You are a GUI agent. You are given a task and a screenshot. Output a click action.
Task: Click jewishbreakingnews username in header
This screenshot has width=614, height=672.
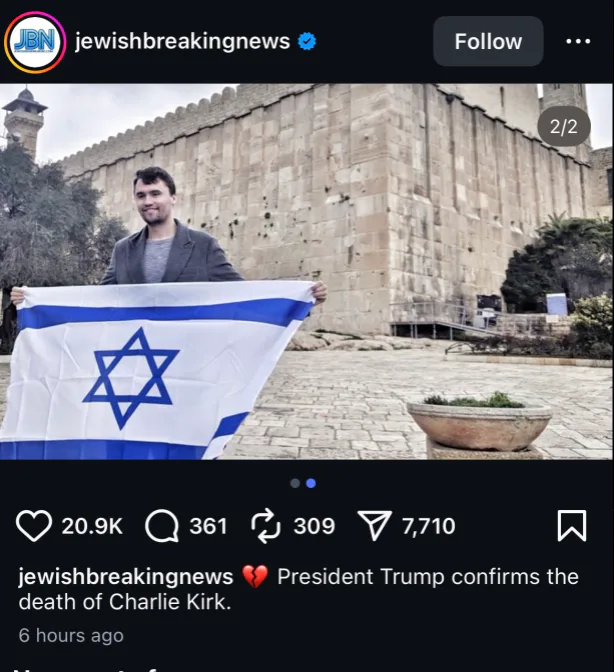coord(183,42)
